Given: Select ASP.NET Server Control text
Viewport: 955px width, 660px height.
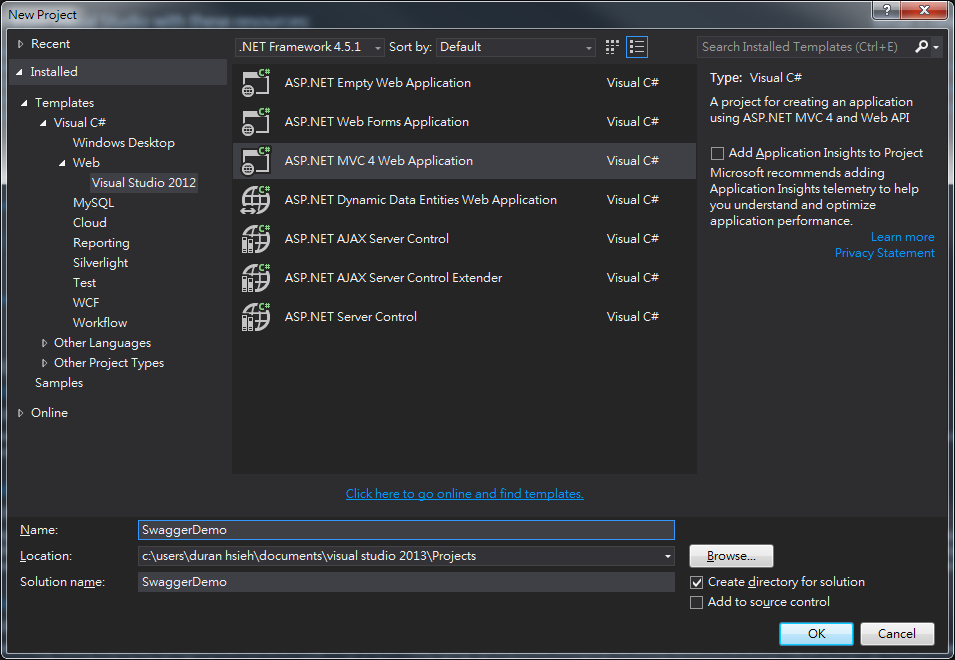Looking at the screenshot, I should coord(351,317).
